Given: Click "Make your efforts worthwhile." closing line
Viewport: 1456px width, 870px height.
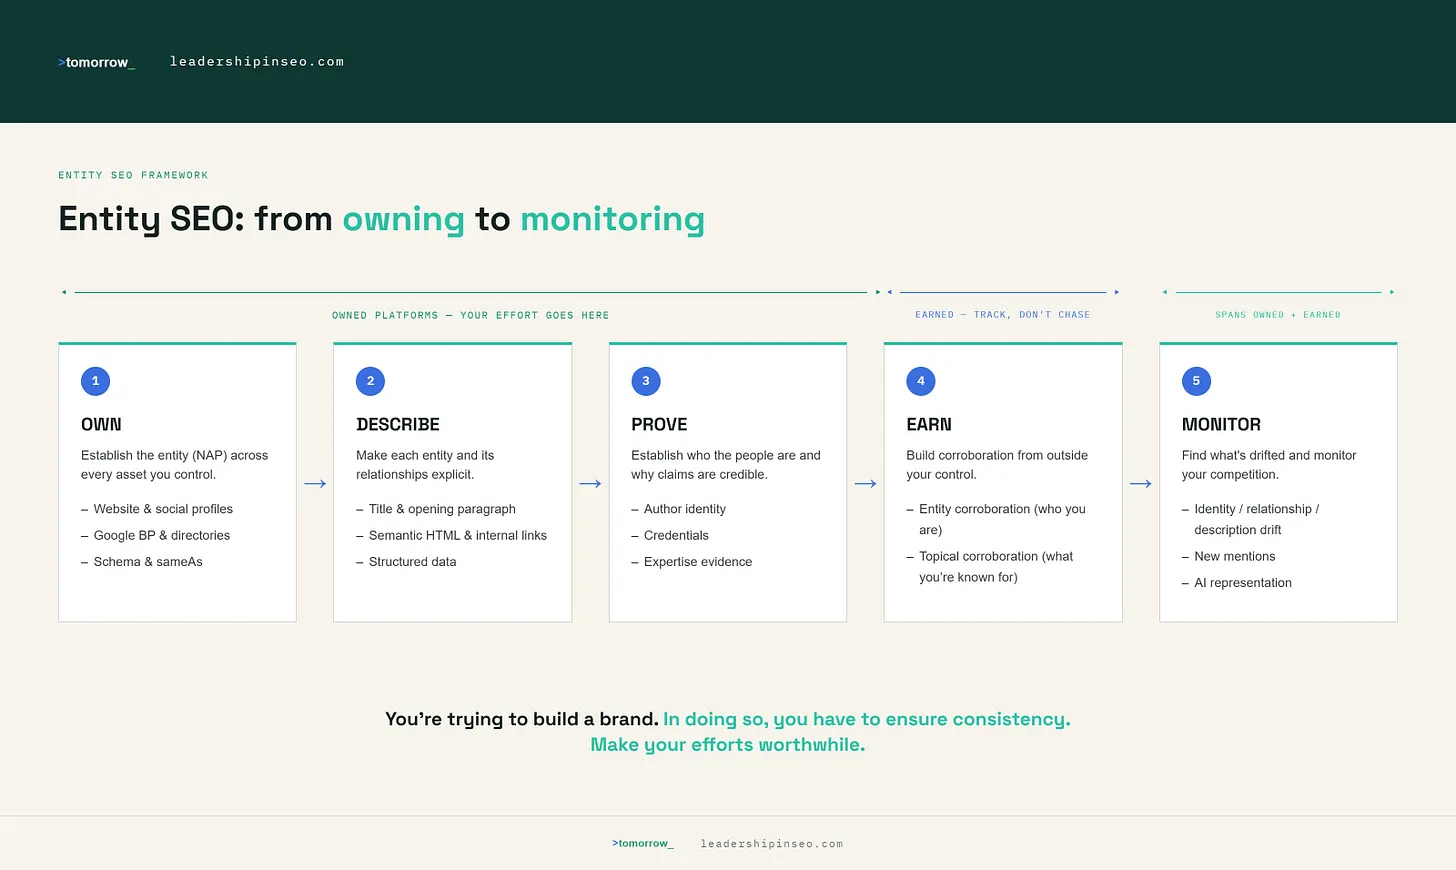Looking at the screenshot, I should coord(728,745).
